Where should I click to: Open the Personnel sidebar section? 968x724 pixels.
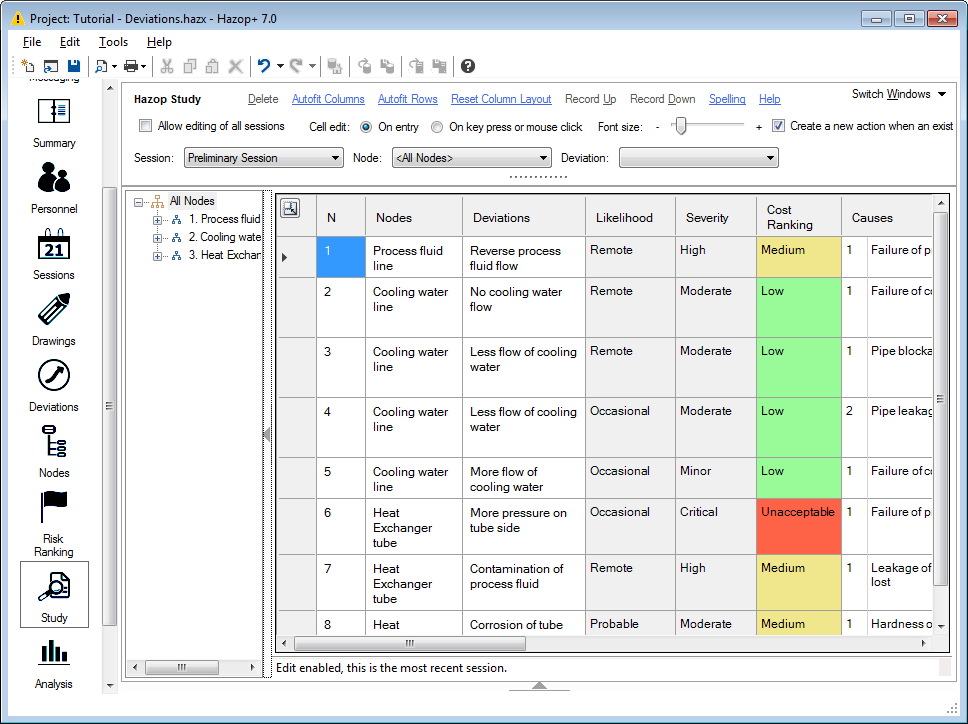pos(54,180)
